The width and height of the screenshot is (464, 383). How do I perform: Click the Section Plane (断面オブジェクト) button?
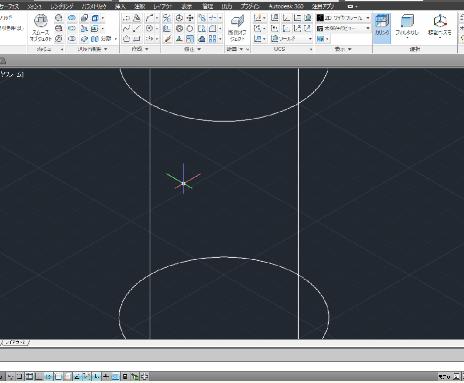pyautogui.click(x=237, y=29)
